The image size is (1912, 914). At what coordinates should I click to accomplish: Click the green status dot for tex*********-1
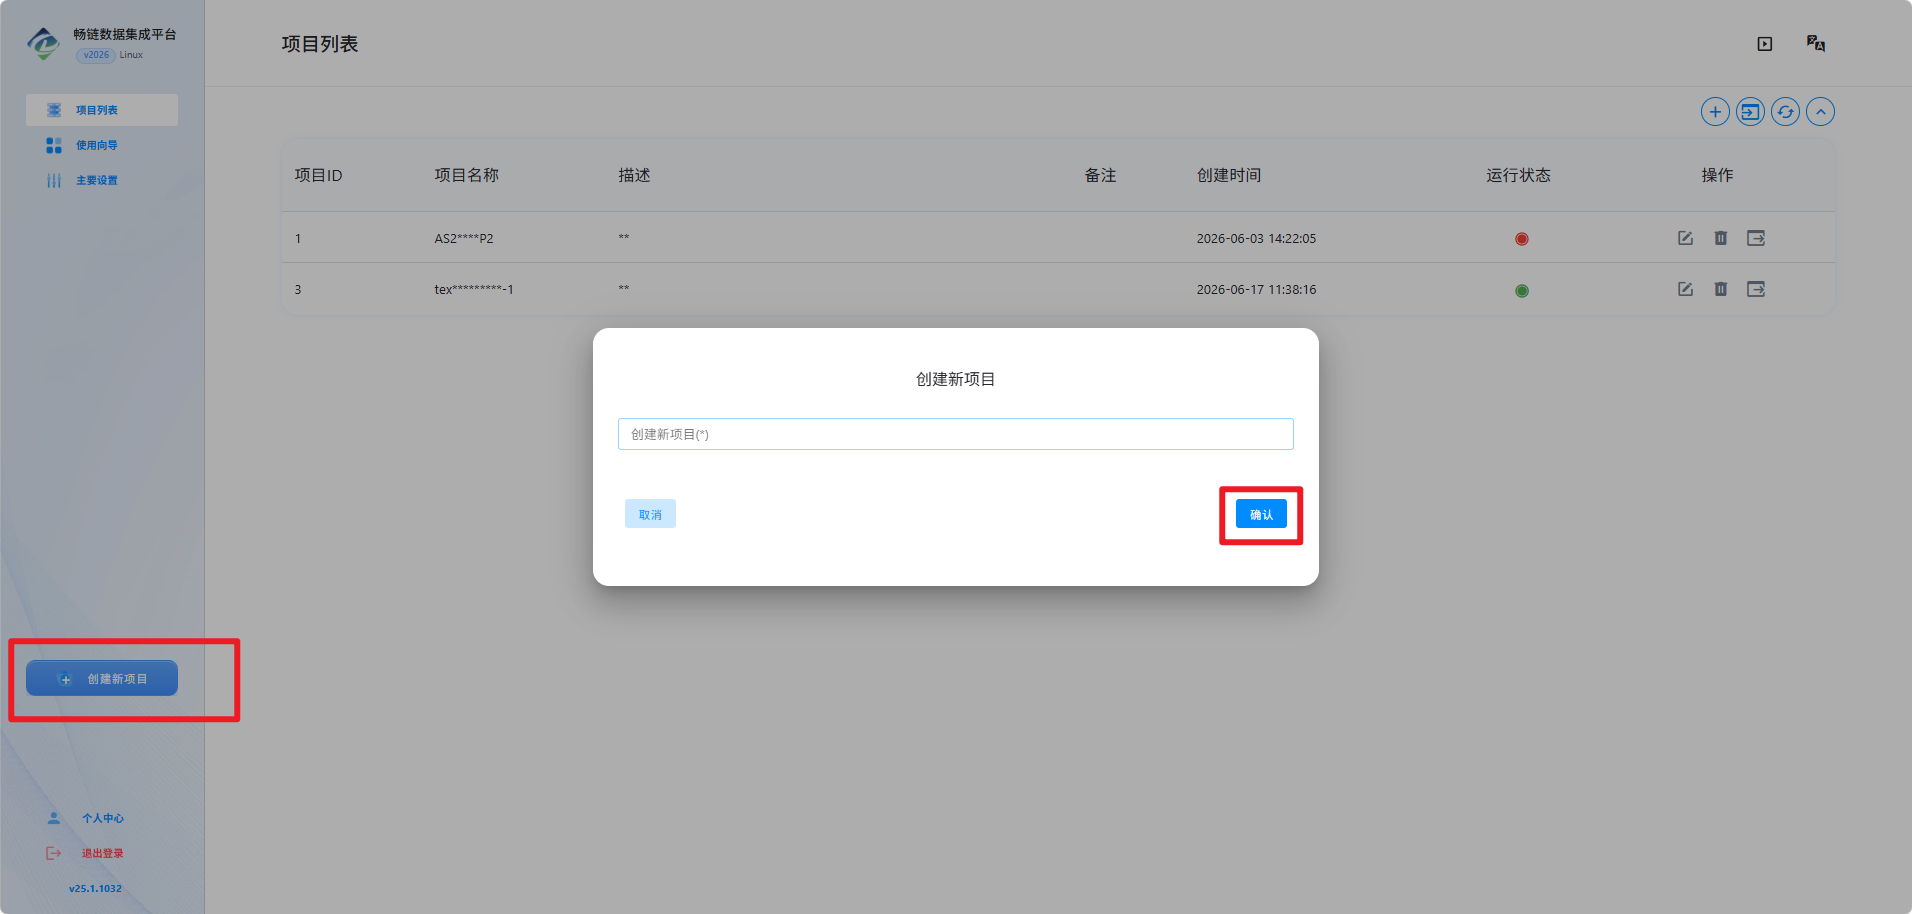pos(1522,291)
